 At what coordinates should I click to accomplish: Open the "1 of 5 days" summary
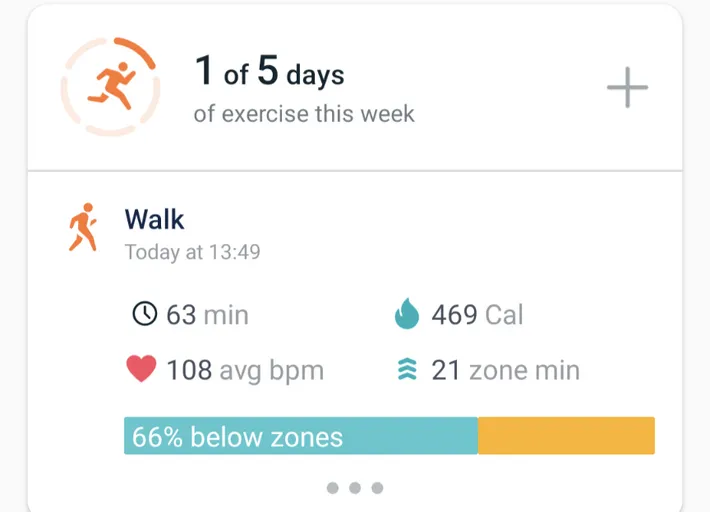pyautogui.click(x=269, y=73)
